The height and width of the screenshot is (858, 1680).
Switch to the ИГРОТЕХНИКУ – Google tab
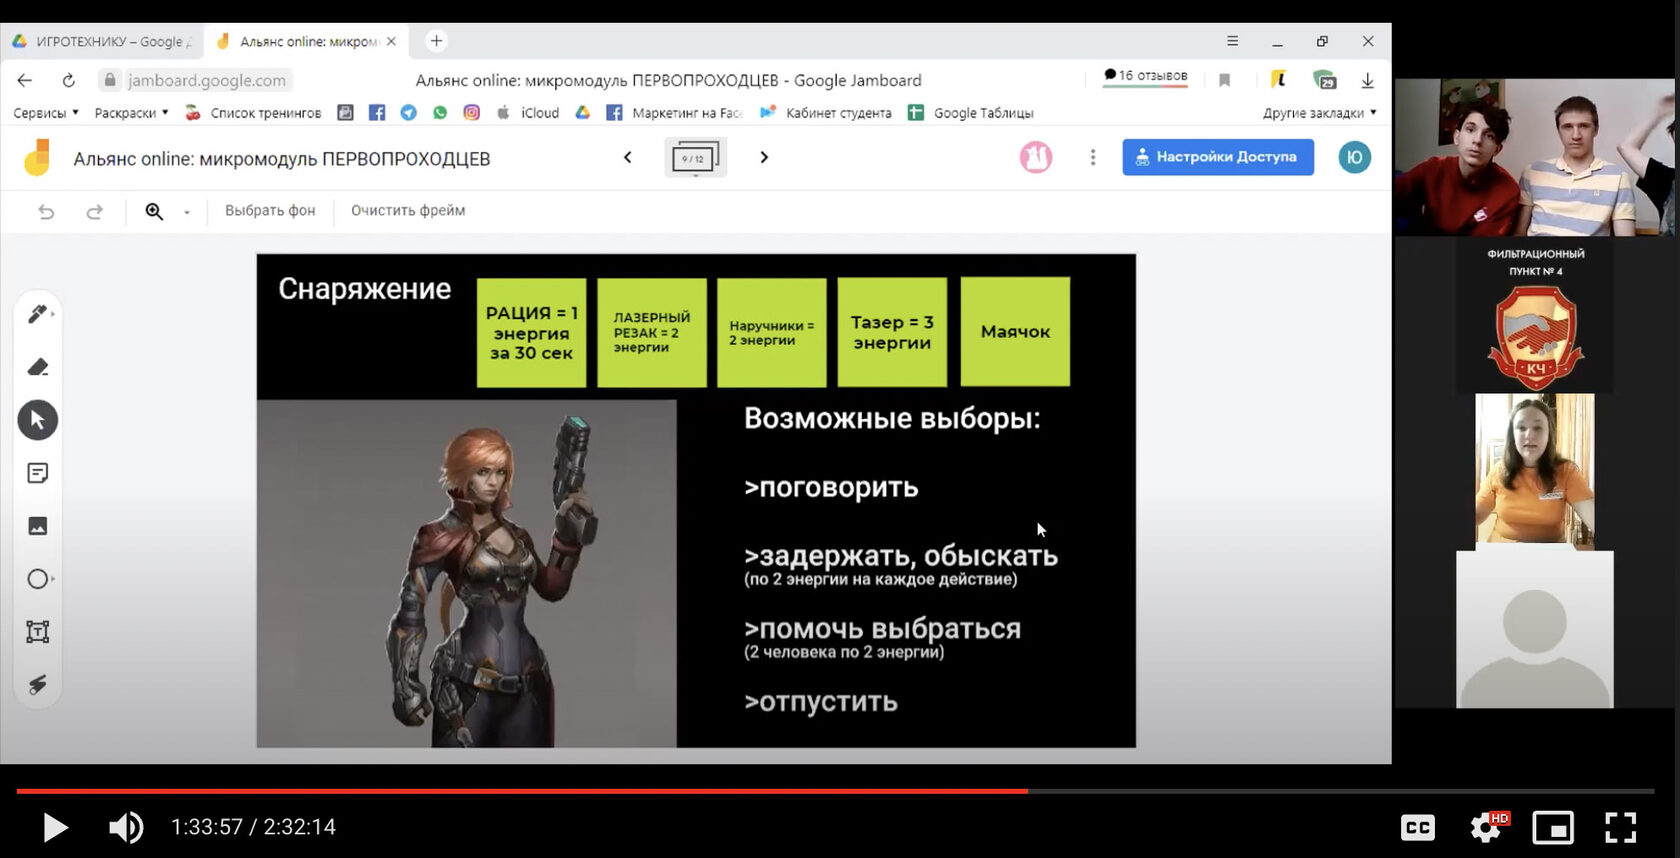point(101,41)
